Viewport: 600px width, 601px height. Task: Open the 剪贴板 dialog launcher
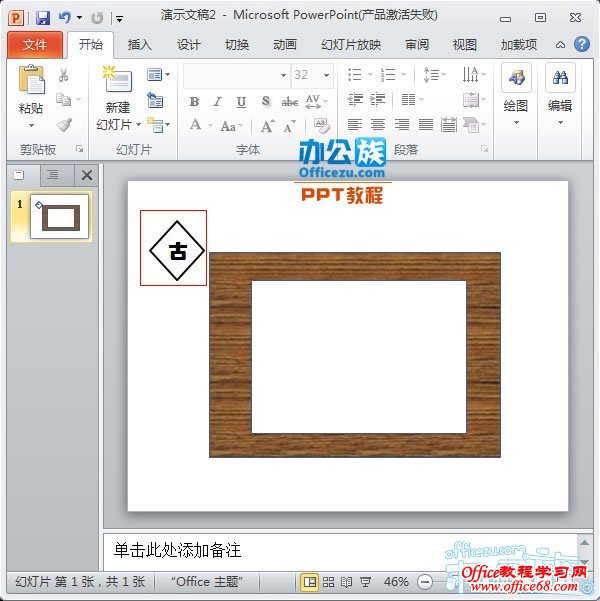coord(79,149)
